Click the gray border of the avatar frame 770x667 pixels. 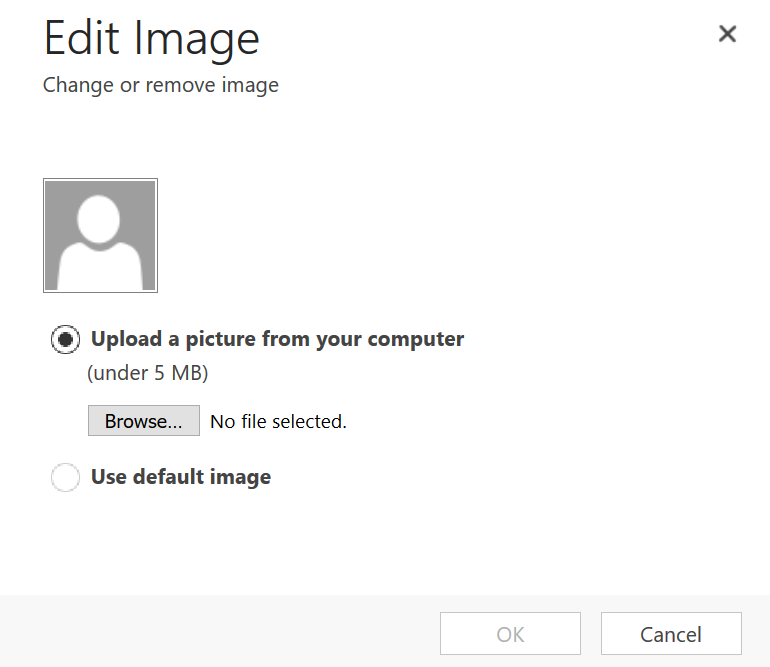(44, 236)
